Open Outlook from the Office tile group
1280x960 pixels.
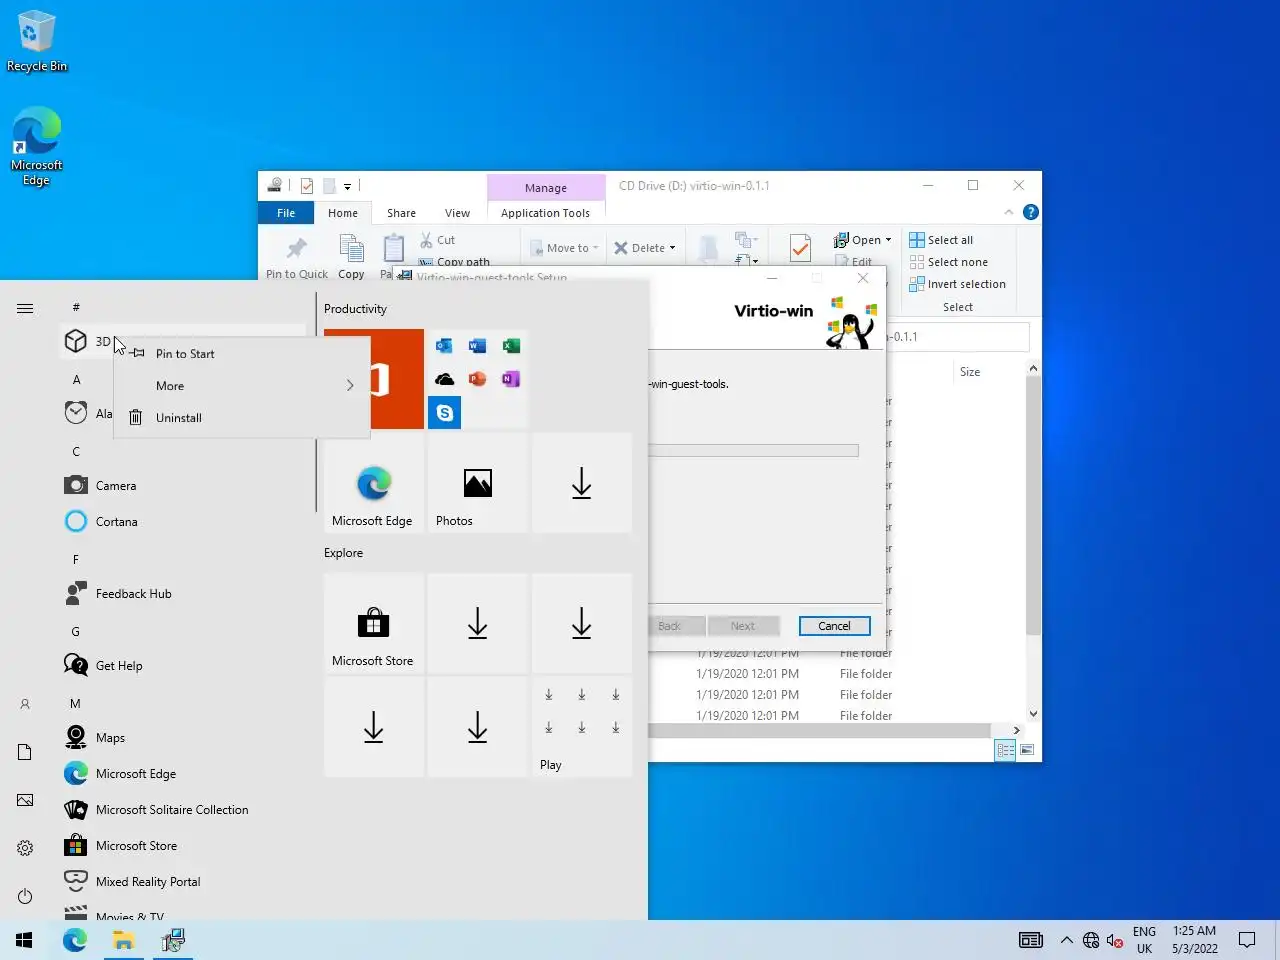(444, 346)
